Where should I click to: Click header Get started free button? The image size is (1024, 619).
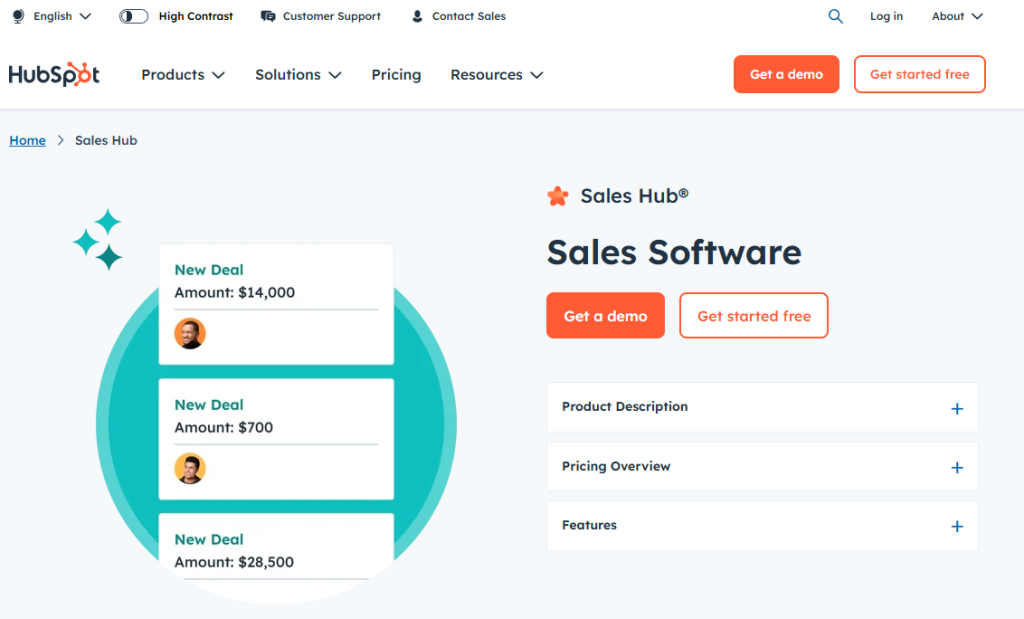tap(920, 74)
